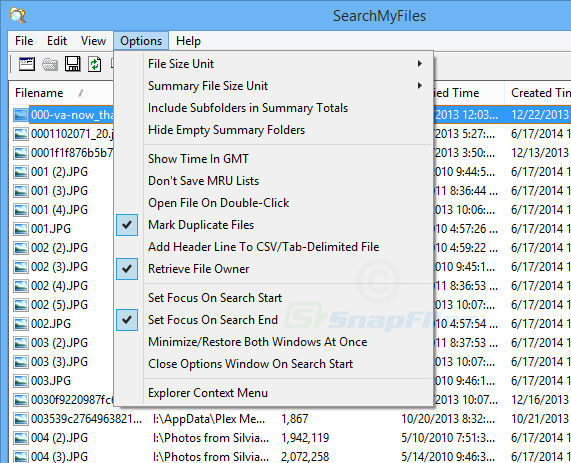
Task: Select file 002 (4).JPG
Action: (59, 286)
